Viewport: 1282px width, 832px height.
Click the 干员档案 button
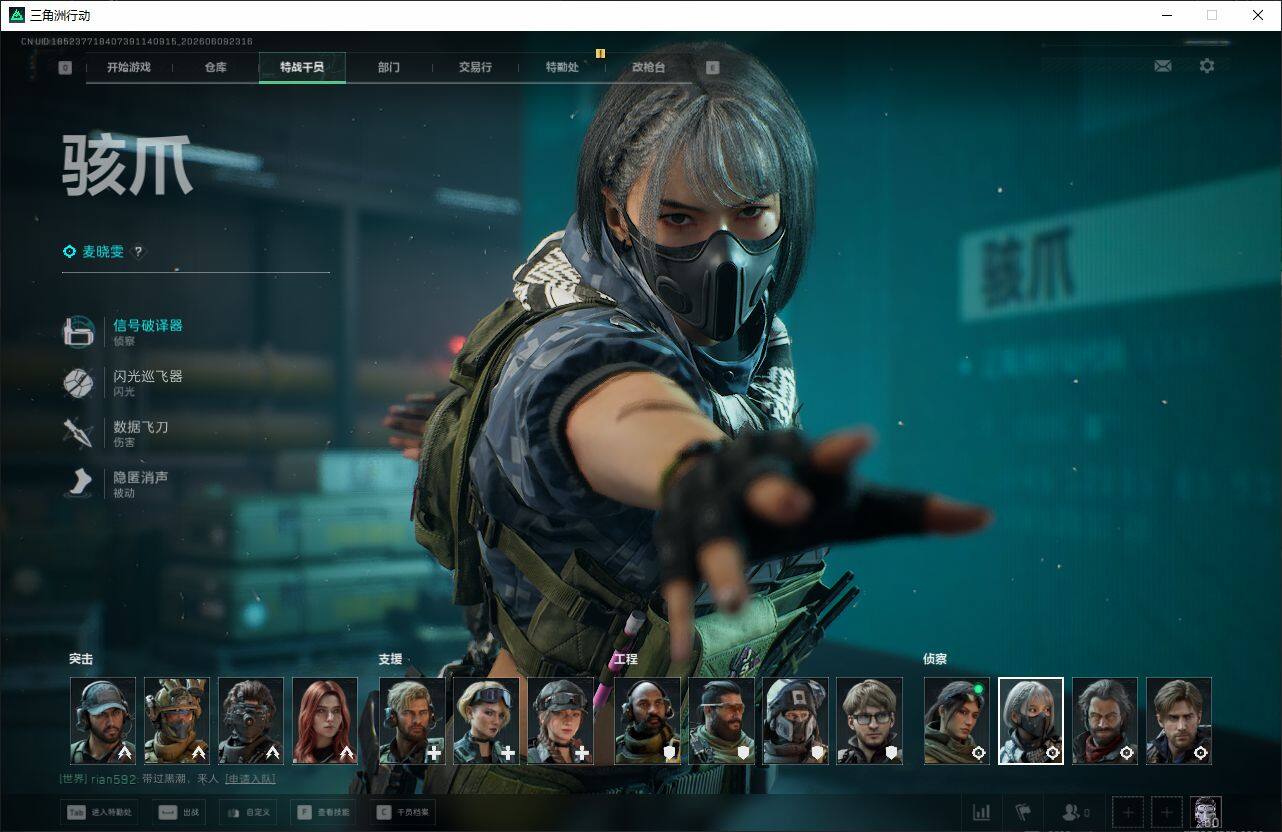[x=403, y=813]
